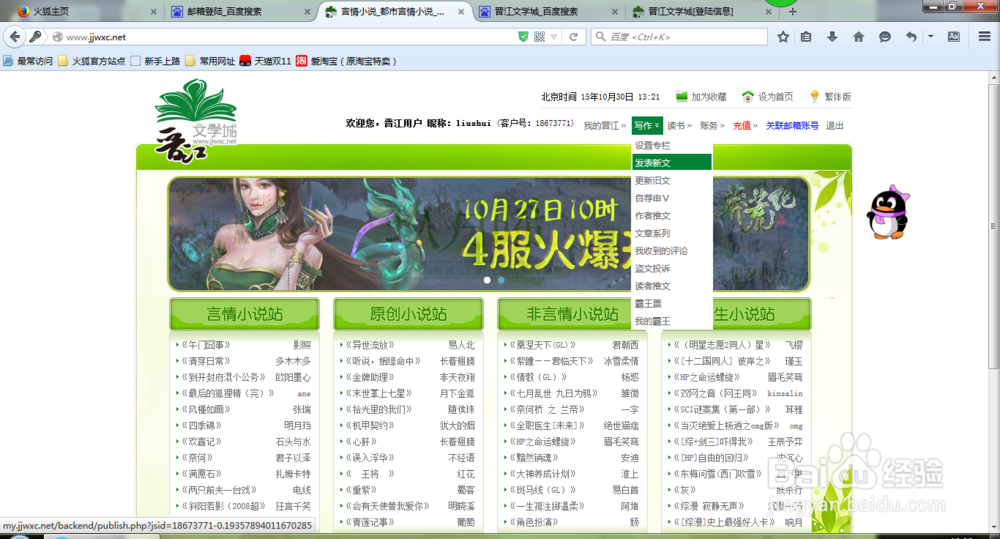Viewport: 1000px width, 539px height.
Task: Open the Firefox hamburger menu
Action: pos(985,36)
